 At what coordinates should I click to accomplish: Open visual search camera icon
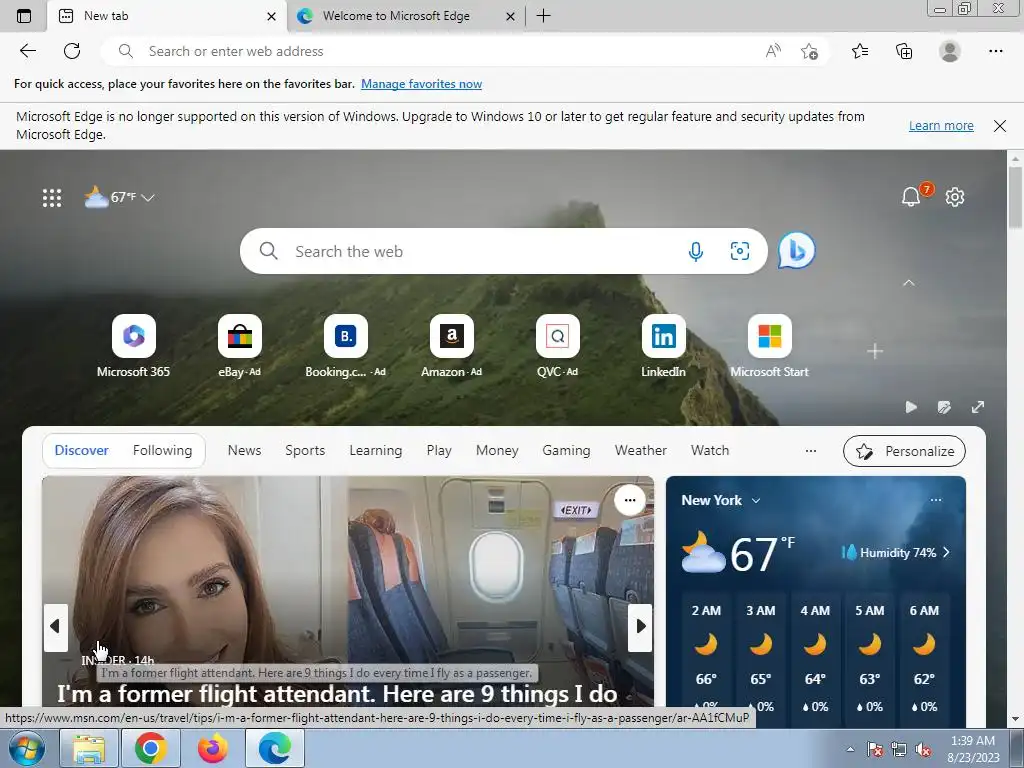point(740,251)
